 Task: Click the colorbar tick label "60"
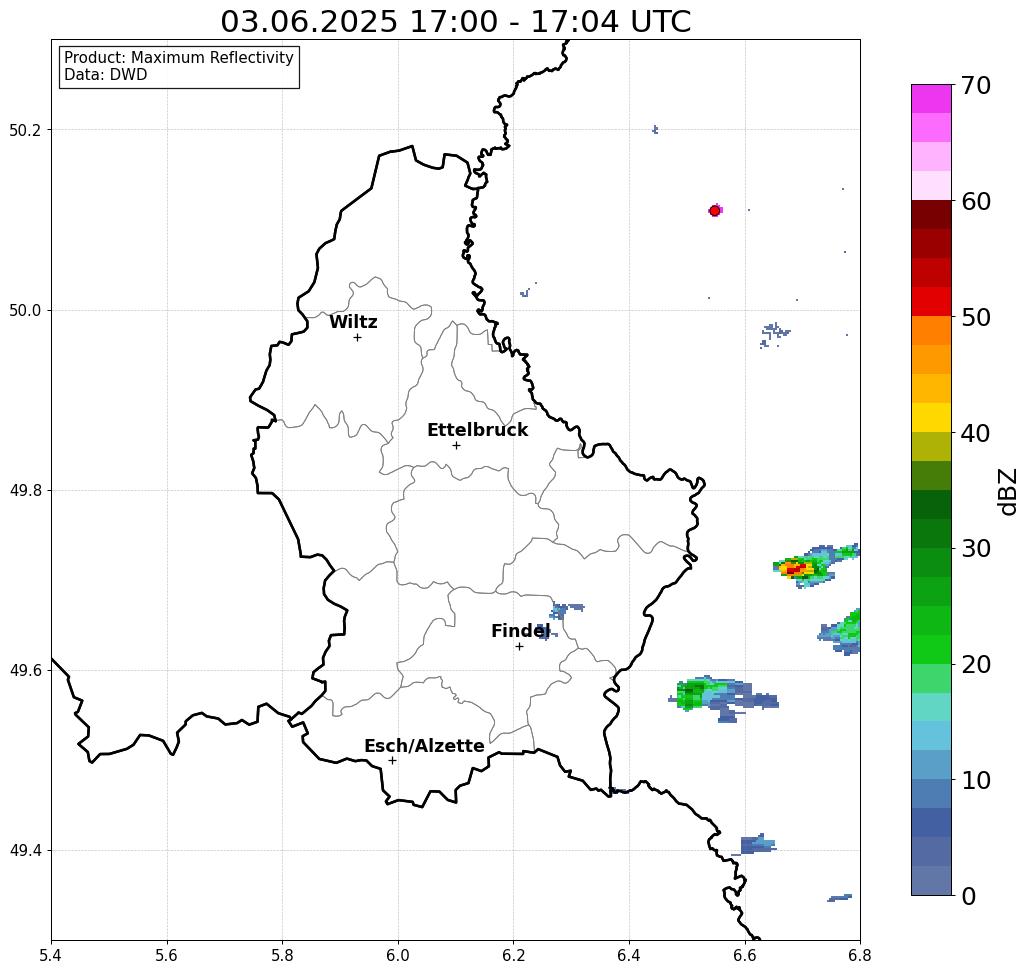975,201
